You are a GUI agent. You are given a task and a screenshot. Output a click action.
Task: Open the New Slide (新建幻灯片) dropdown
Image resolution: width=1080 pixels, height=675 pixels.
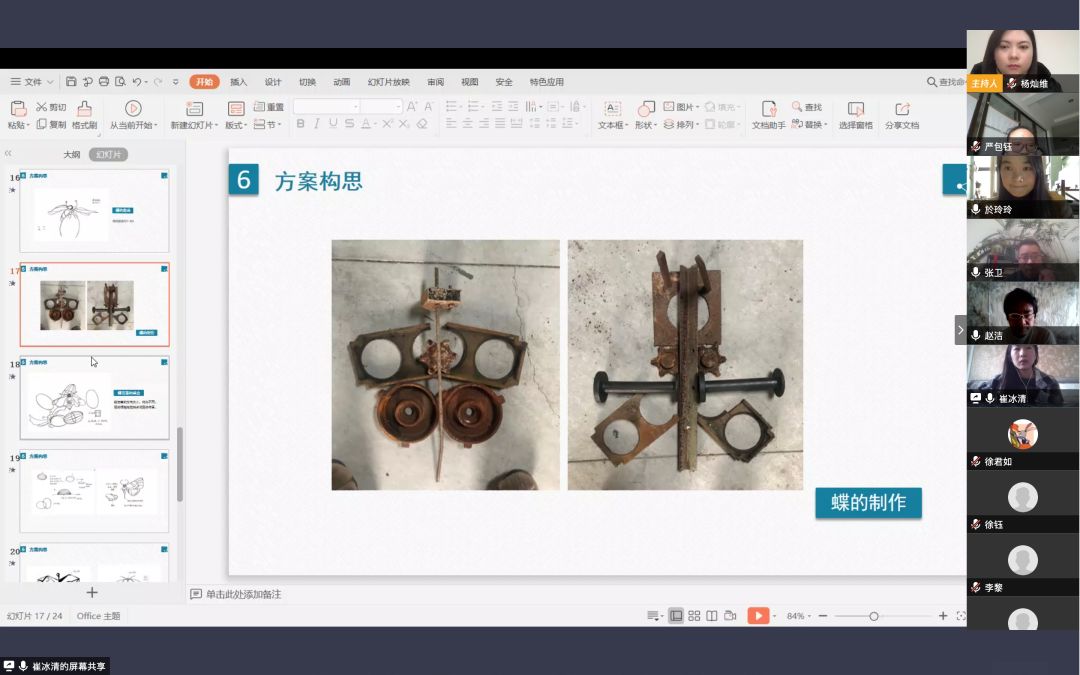coord(192,126)
